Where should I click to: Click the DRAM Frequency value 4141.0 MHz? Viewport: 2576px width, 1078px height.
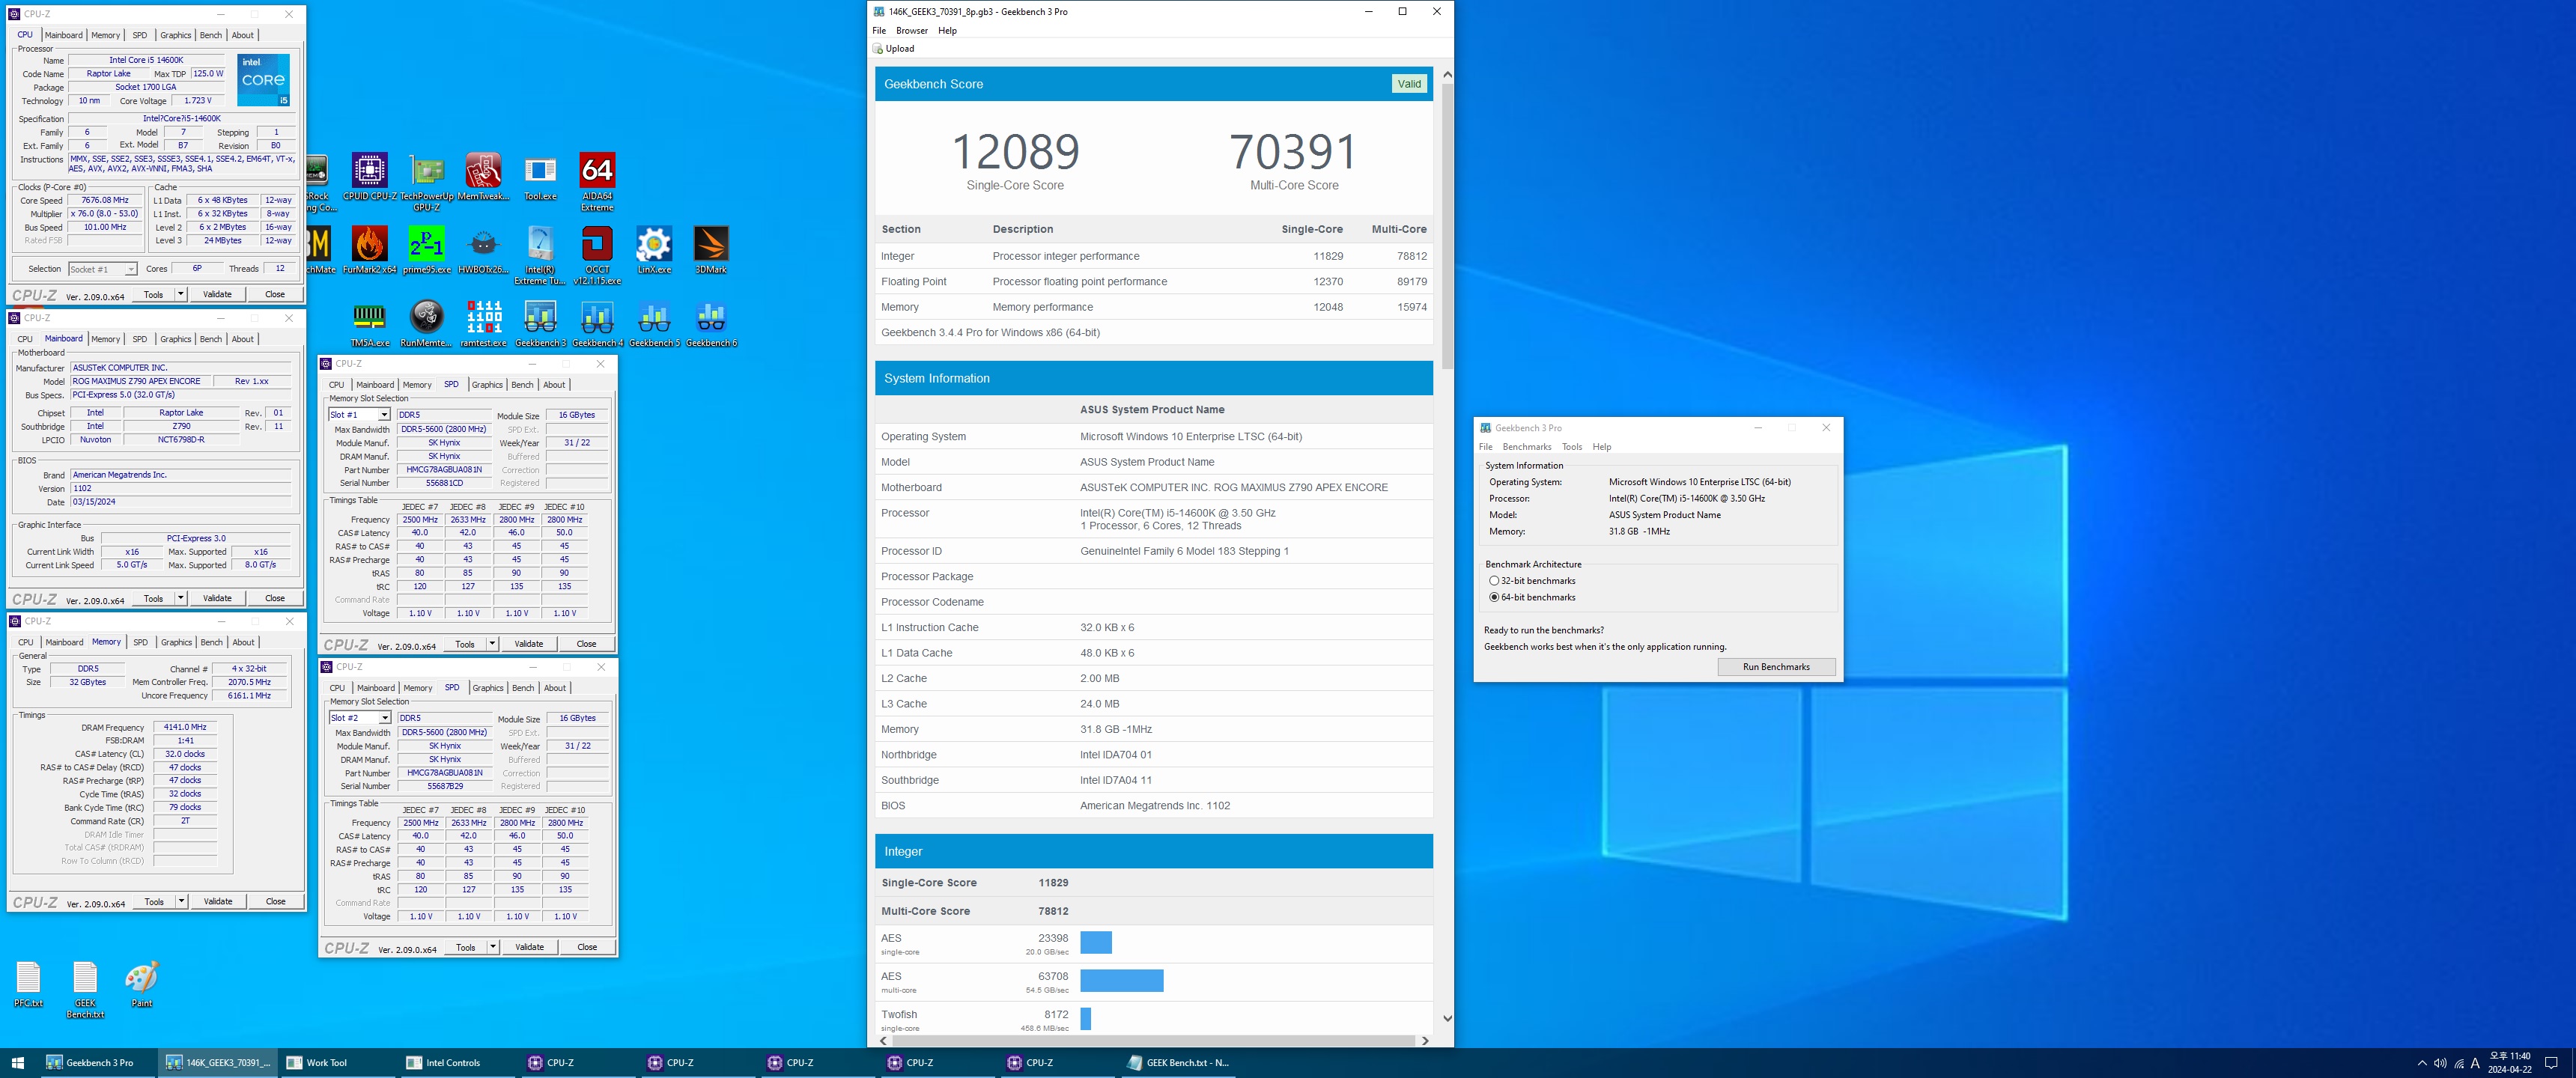(x=185, y=728)
